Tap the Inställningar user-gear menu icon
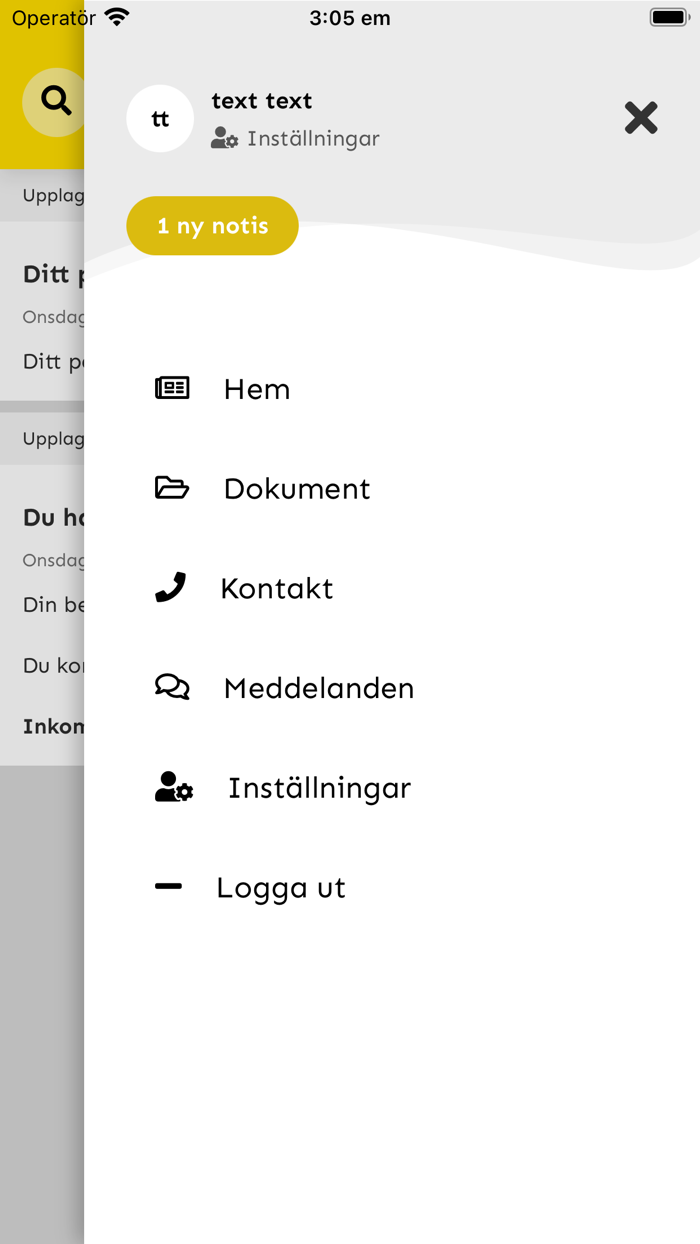Viewport: 700px width, 1244px height. 174,788
